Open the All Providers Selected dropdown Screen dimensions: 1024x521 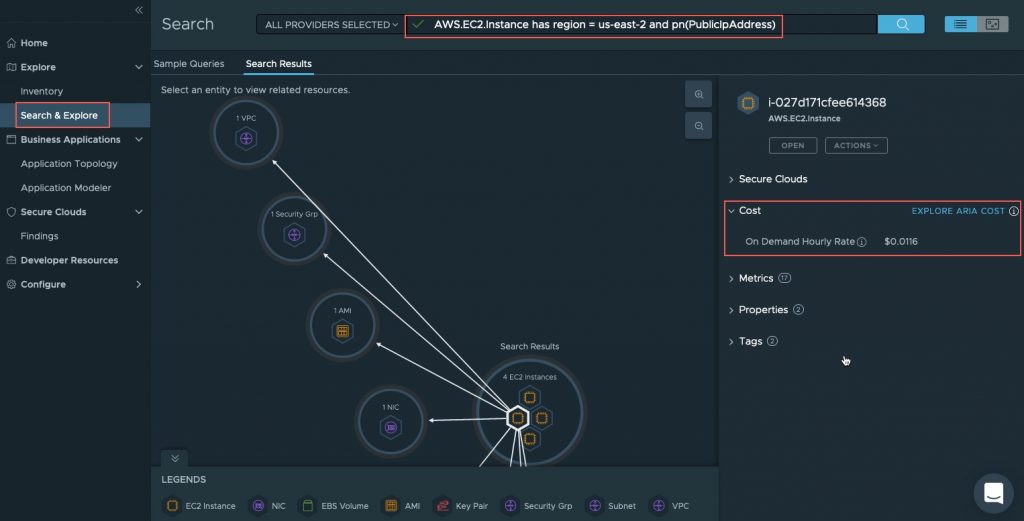point(331,25)
